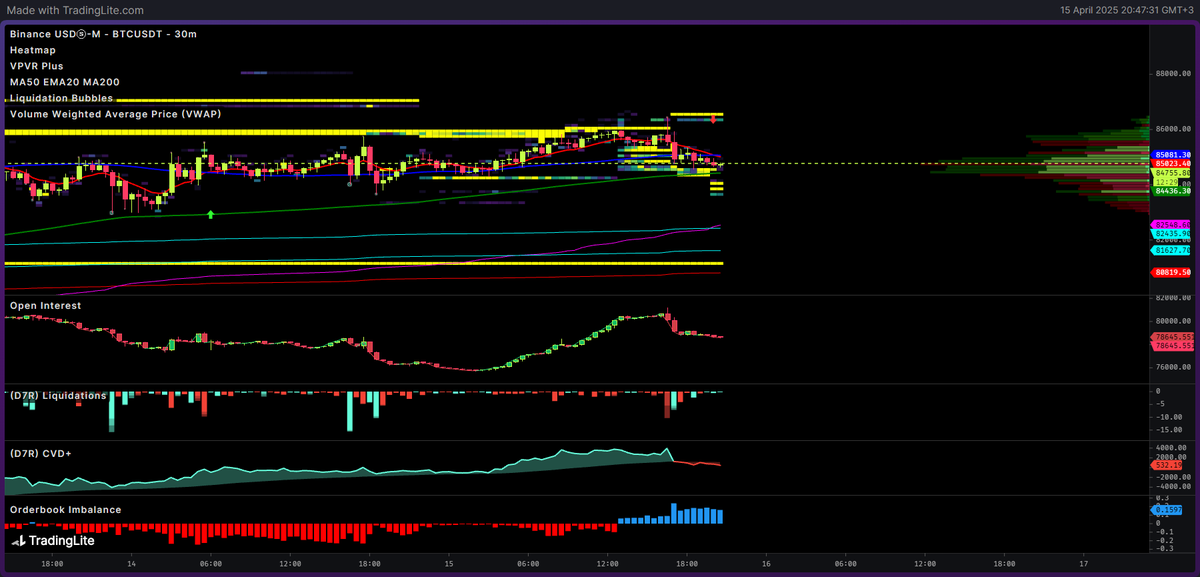Click the -4000.00 CVD axis label
The width and height of the screenshot is (1200, 577).
point(1172,487)
